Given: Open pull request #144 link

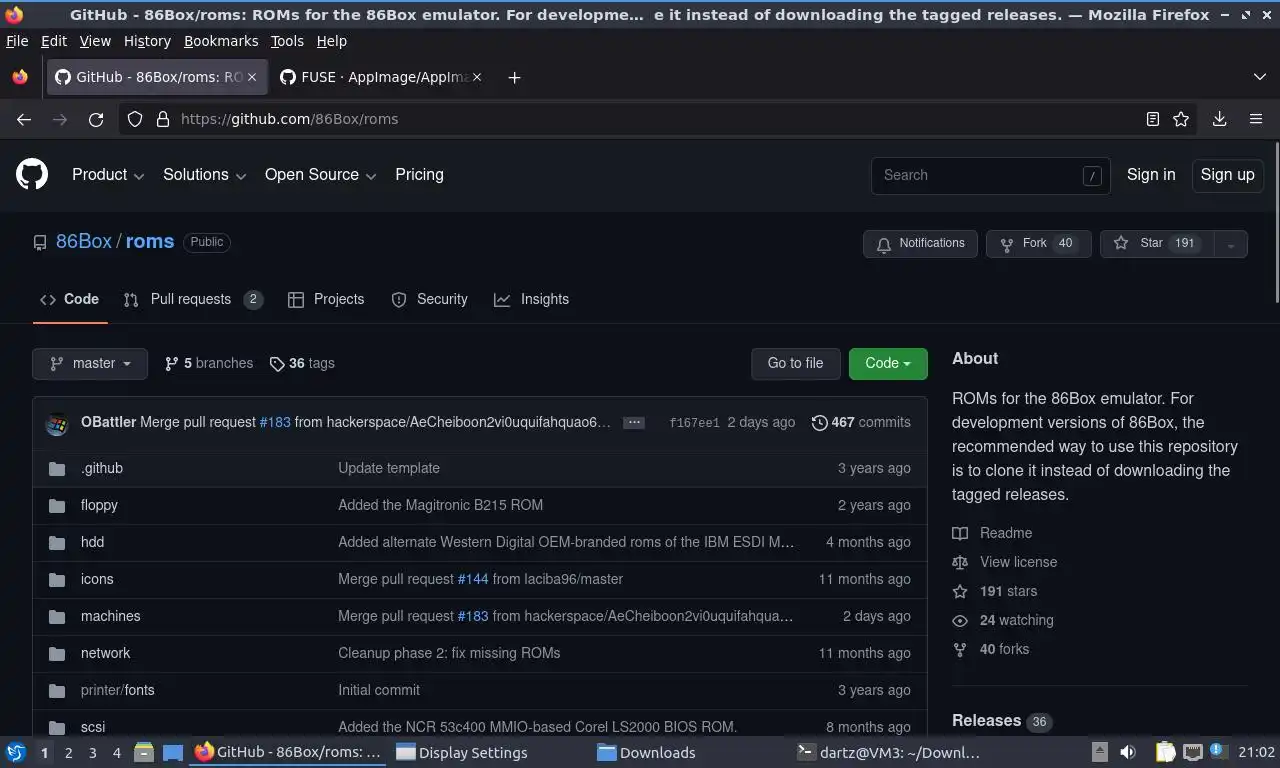Looking at the screenshot, I should coord(473,579).
